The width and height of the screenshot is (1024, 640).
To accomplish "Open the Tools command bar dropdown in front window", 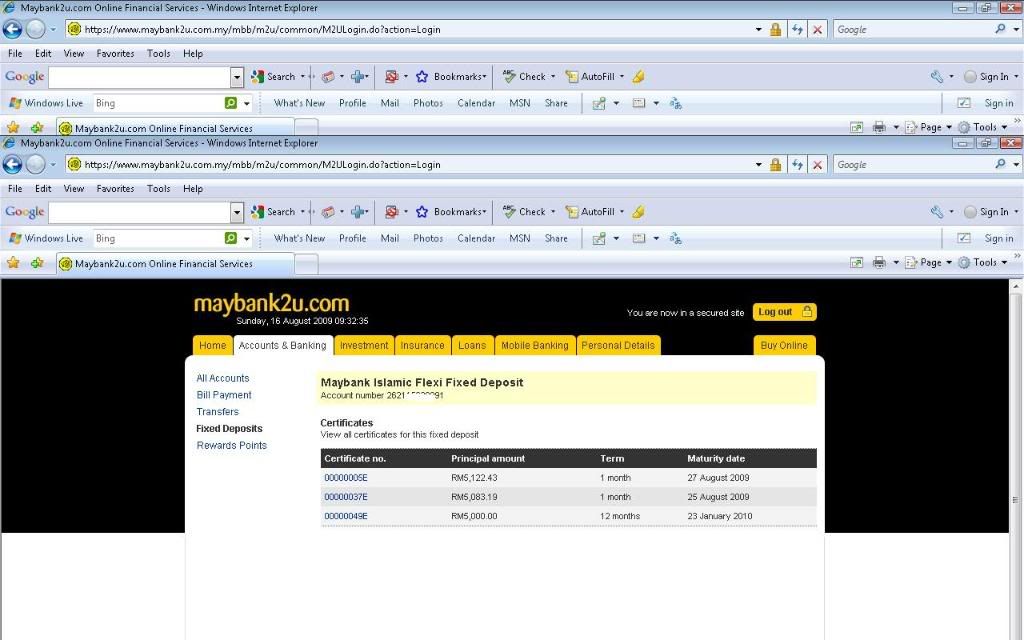I will coord(1004,263).
